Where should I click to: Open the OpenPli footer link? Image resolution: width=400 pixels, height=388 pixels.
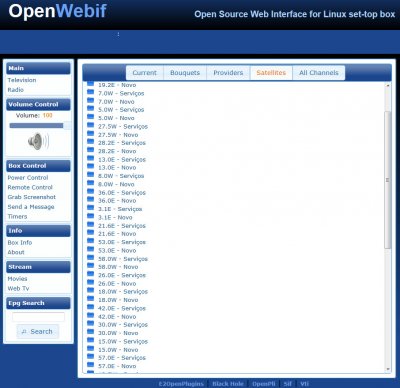point(264,384)
